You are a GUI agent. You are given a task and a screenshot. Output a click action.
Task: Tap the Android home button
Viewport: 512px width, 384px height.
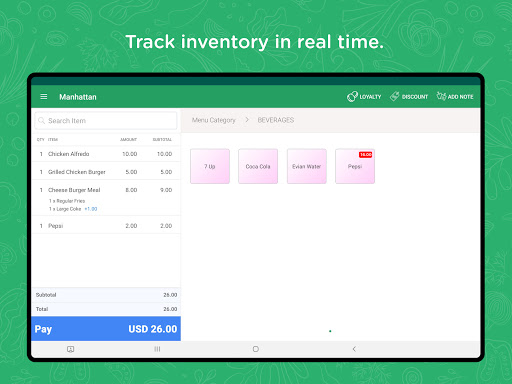[256, 349]
